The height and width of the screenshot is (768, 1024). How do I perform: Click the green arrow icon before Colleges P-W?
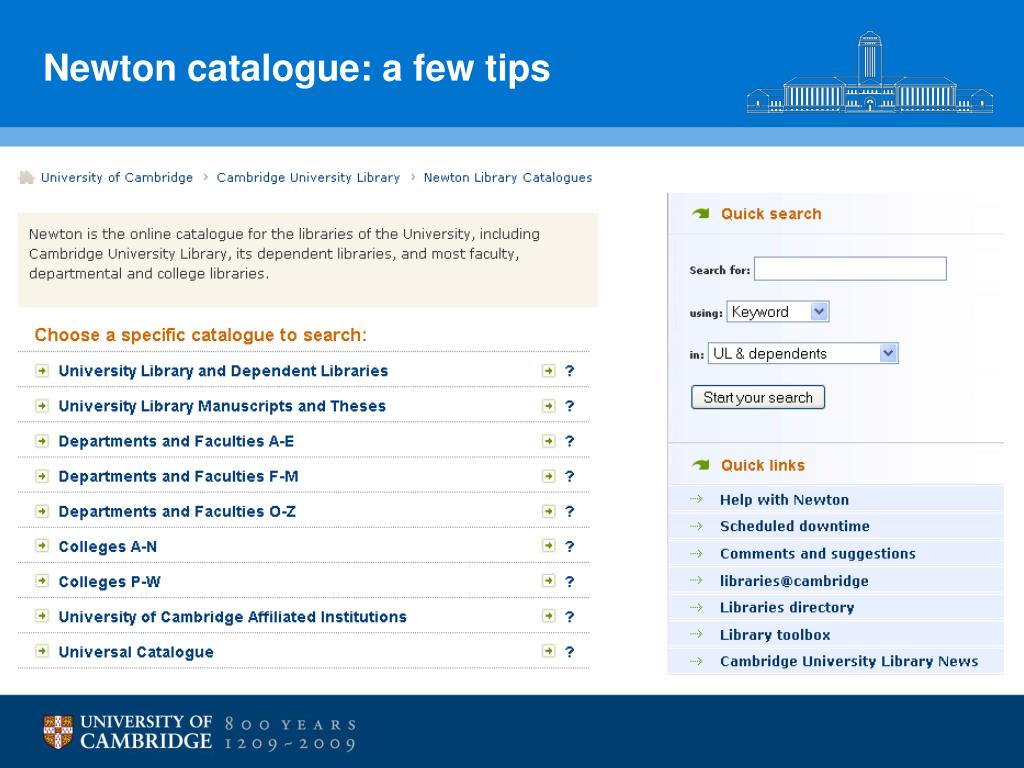pyautogui.click(x=42, y=581)
